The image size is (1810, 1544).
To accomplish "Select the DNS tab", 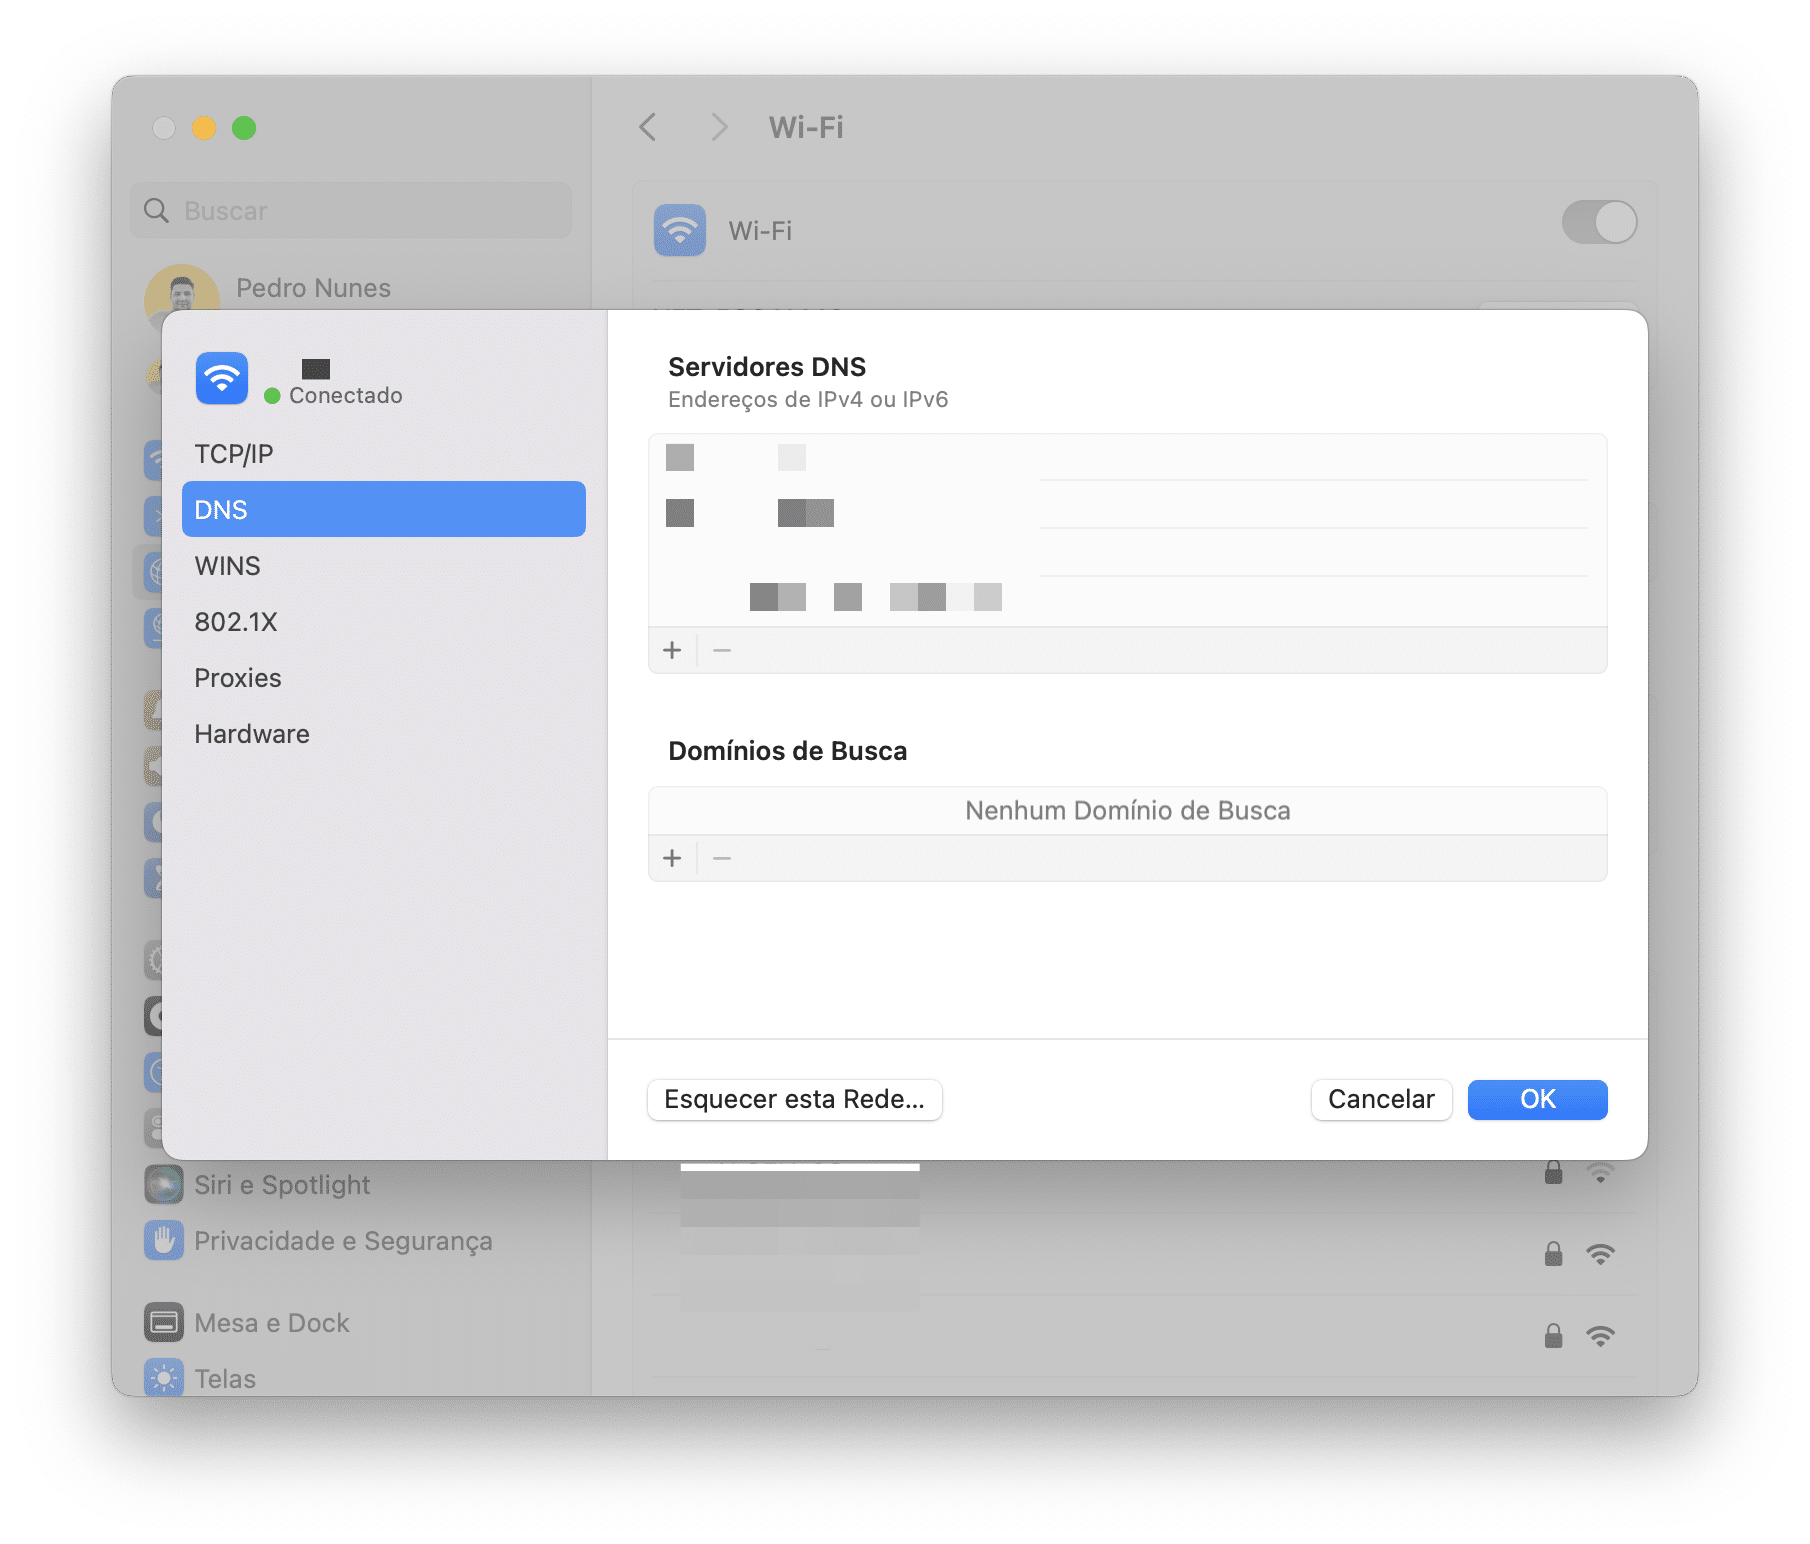I will (383, 509).
